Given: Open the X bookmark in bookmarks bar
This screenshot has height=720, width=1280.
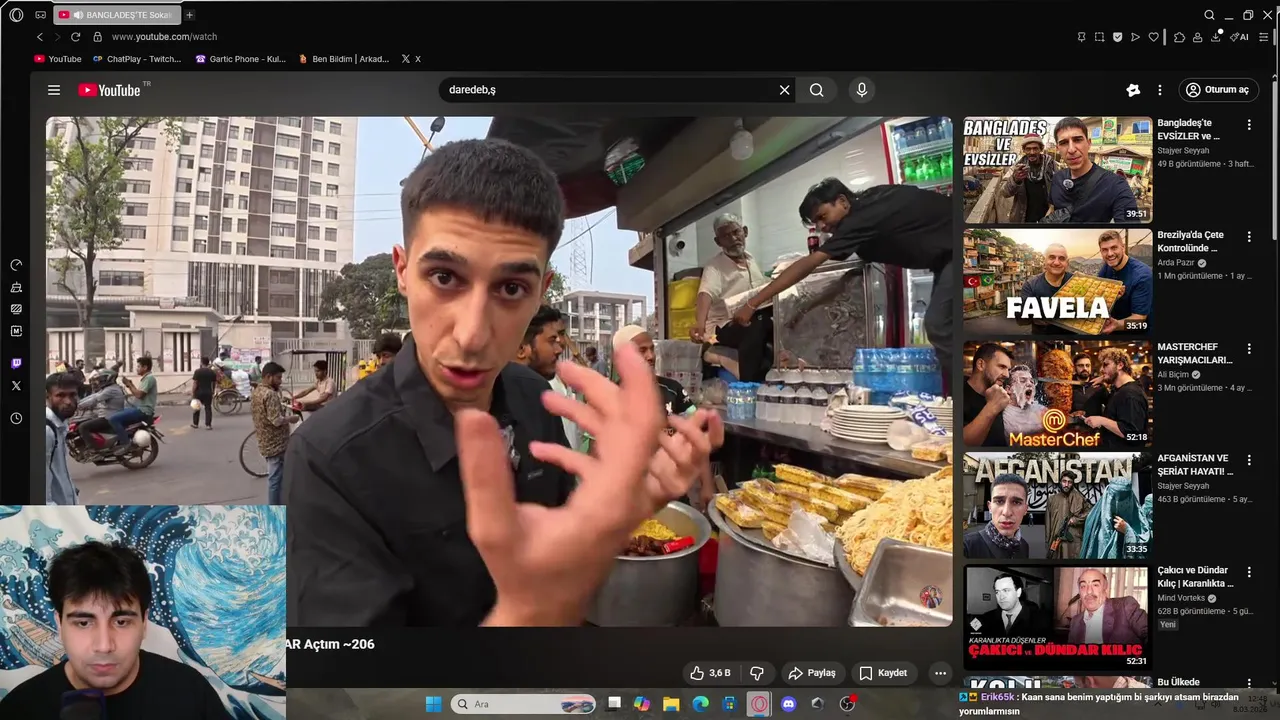Looking at the screenshot, I should 410,59.
